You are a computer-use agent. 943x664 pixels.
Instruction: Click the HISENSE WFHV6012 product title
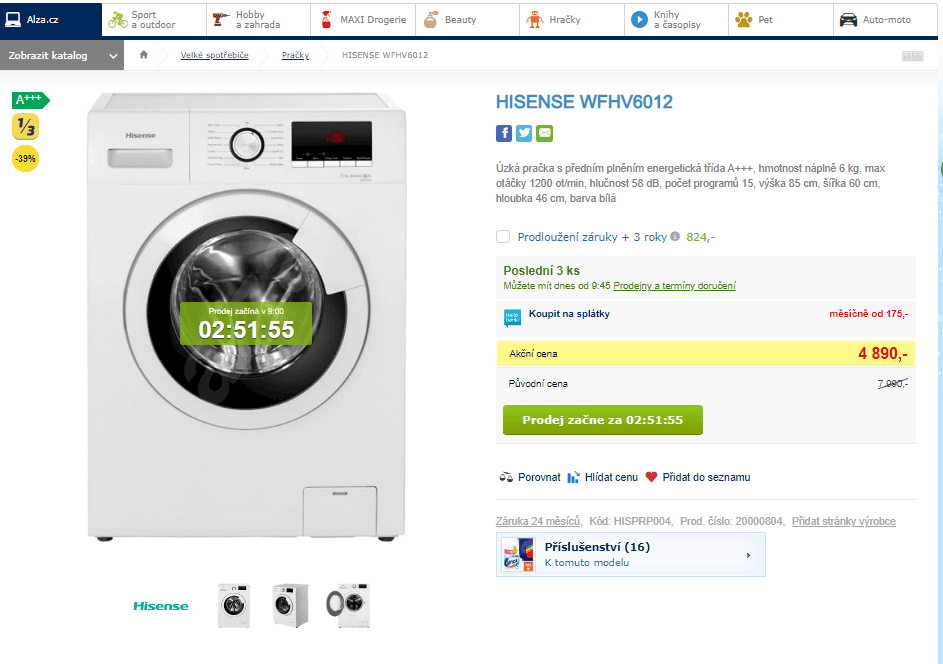click(x=584, y=102)
